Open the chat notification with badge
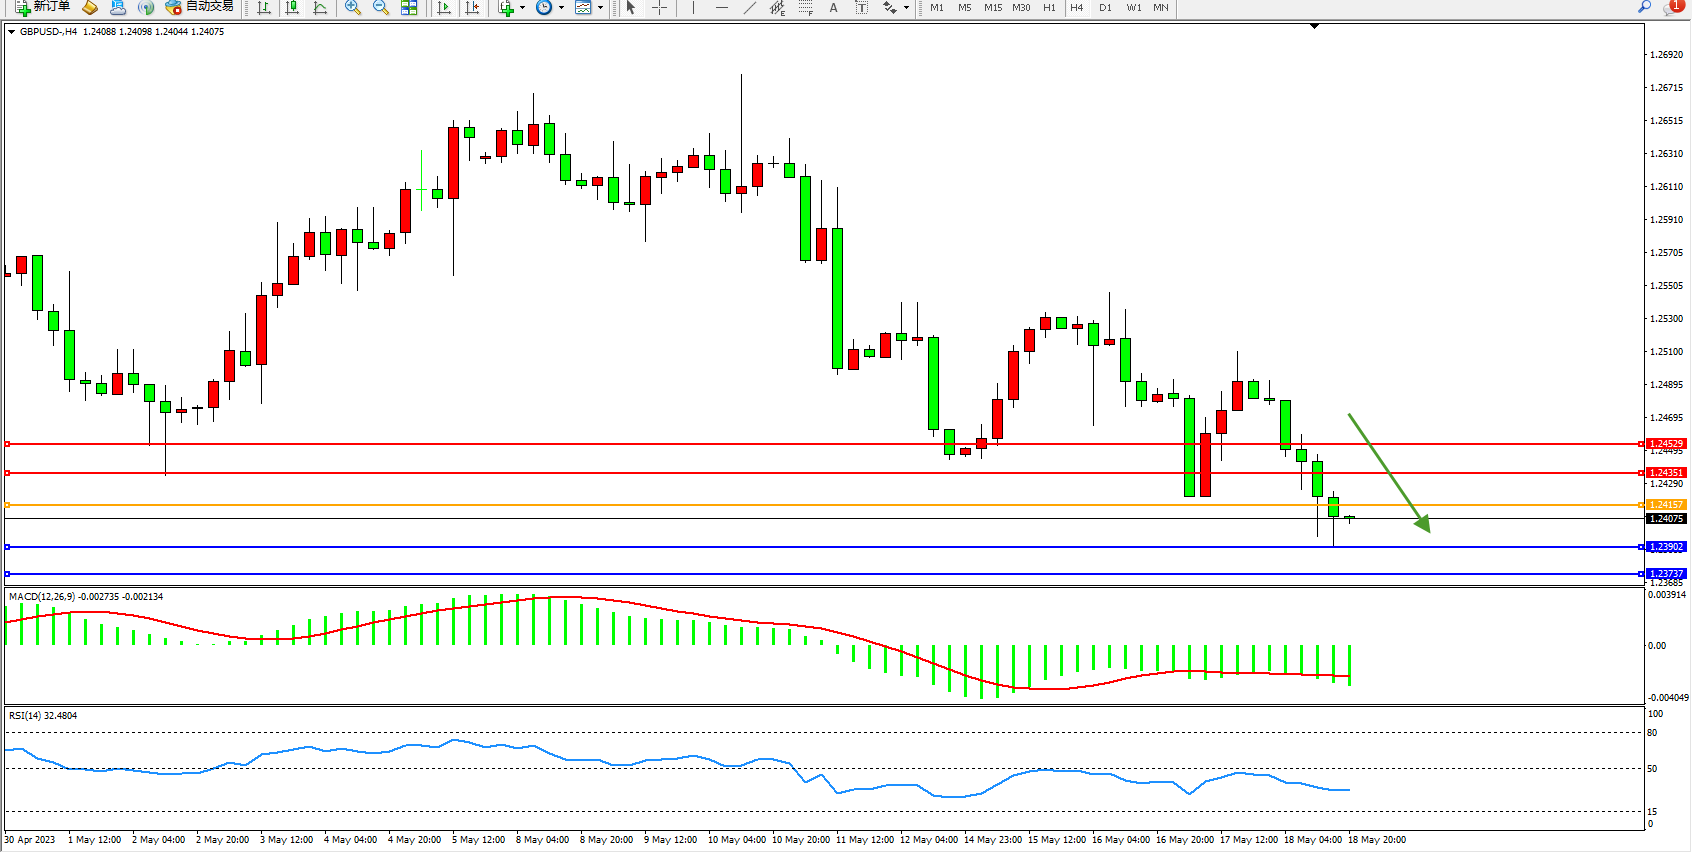Viewport: 1692px width, 853px height. pos(1673,7)
